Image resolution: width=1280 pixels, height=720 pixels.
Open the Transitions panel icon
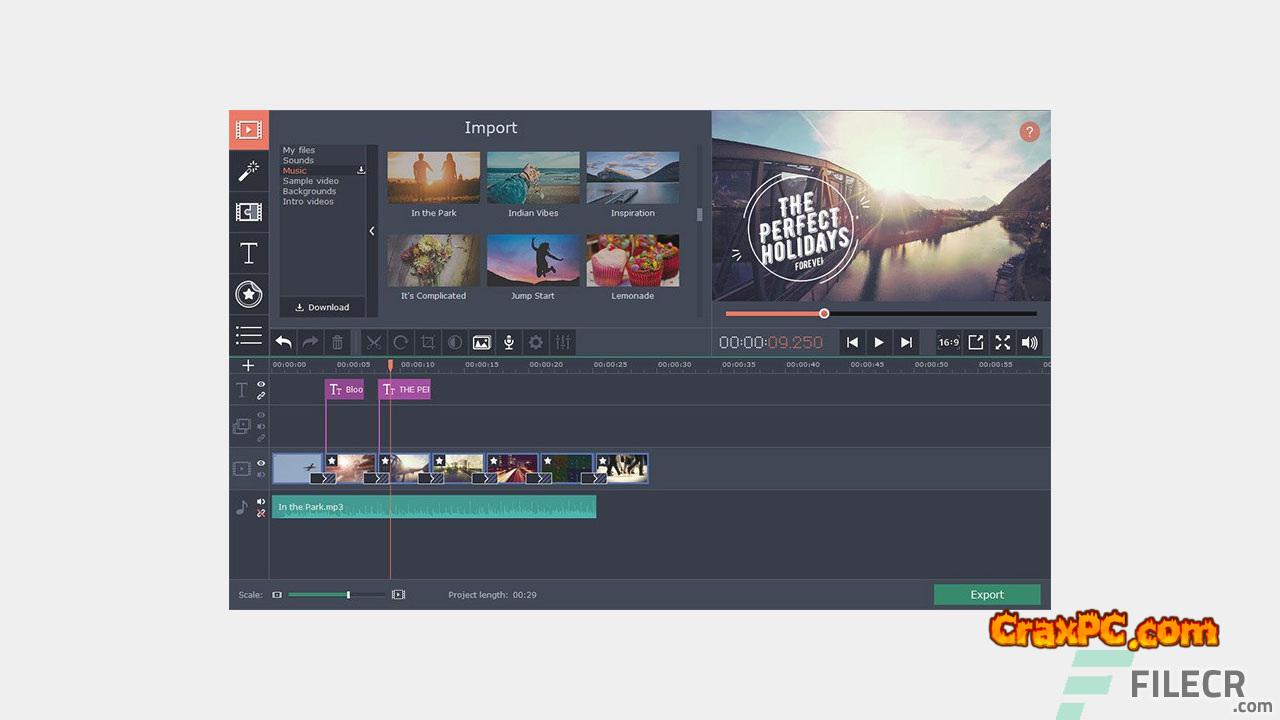pos(248,212)
